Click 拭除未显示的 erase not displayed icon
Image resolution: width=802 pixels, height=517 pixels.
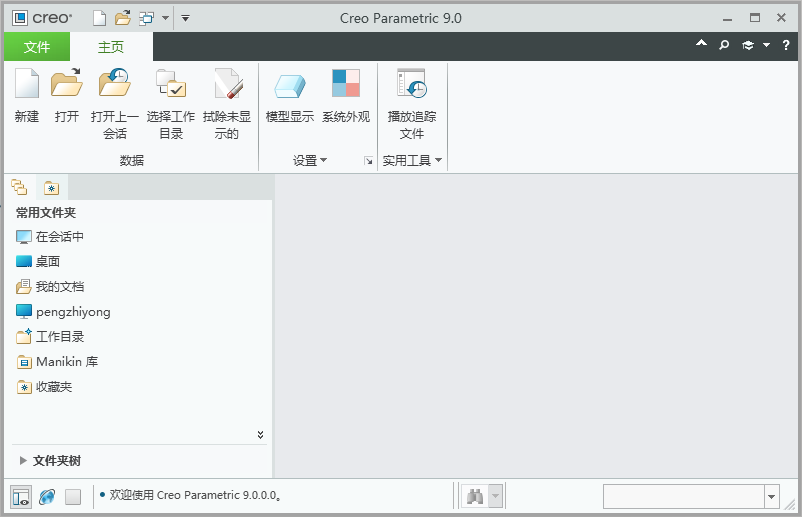point(227,104)
